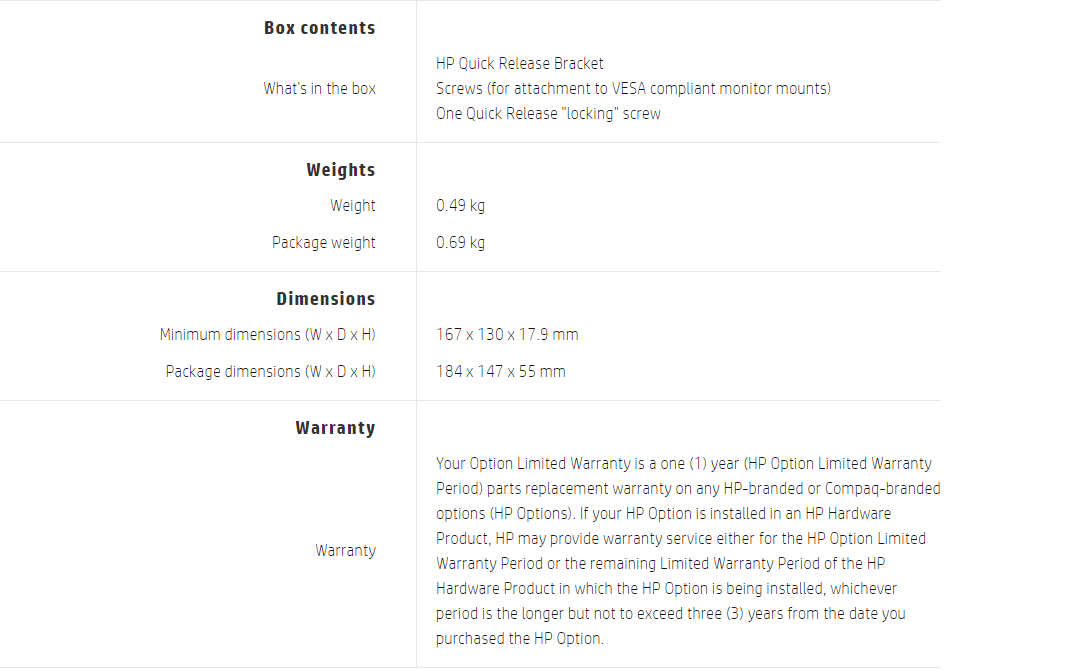Screen dimensions: 1078x669
Task: Click the bold Warranty section heading
Action: pos(335,428)
